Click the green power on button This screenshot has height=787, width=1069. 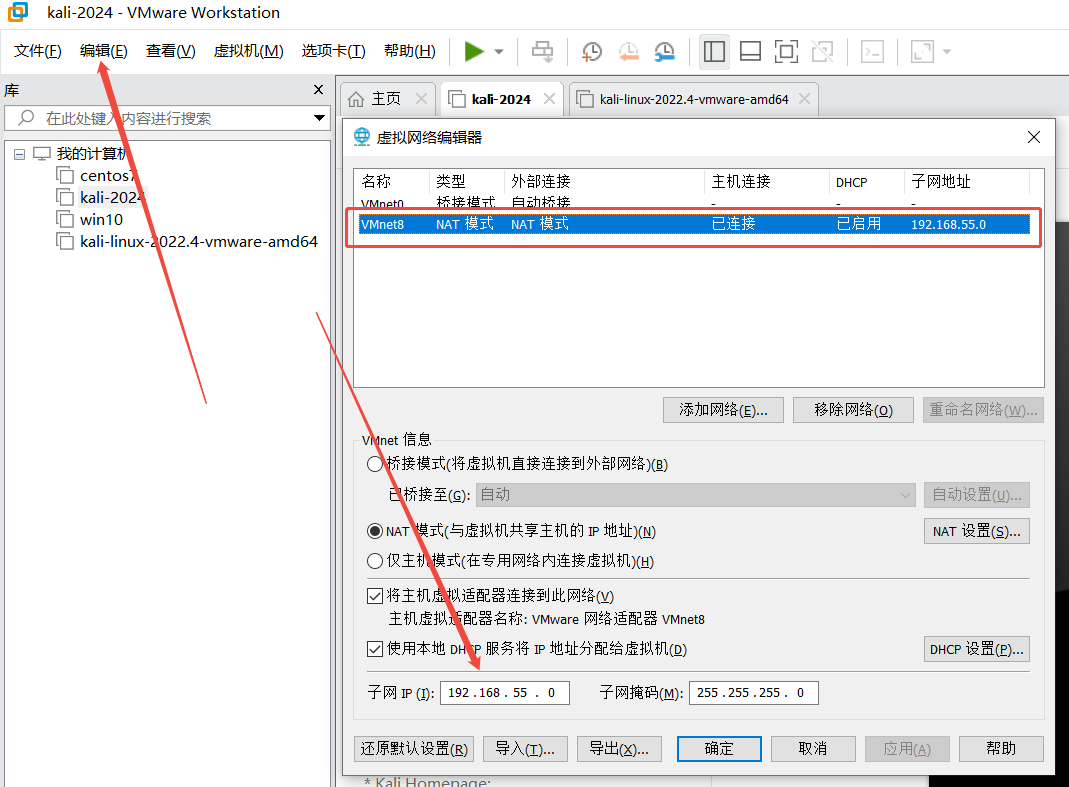pyautogui.click(x=474, y=52)
